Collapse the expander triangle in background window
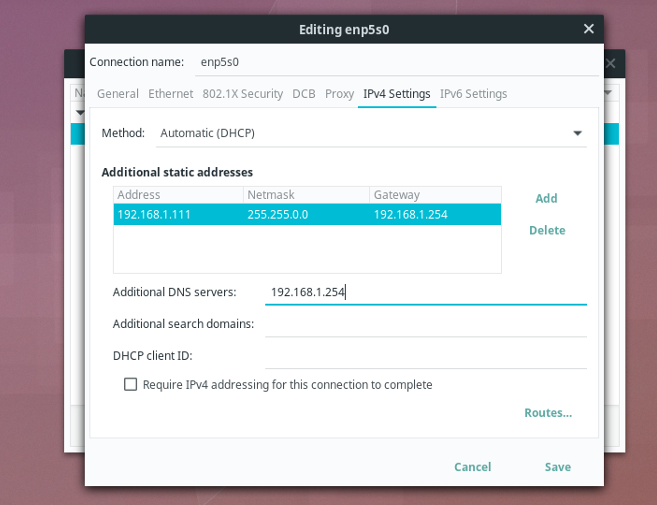657x505 pixels. (x=80, y=113)
